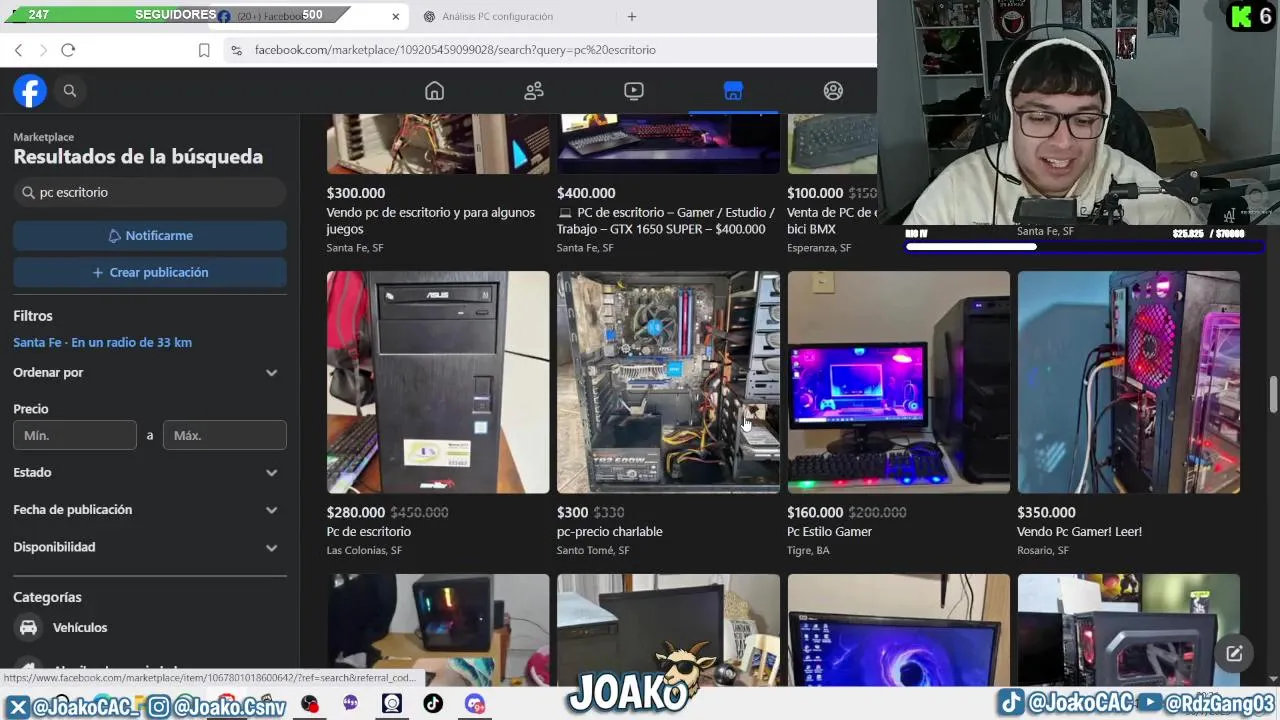Close the Facebook browser tab
Image resolution: width=1280 pixels, height=720 pixels.
pos(396,16)
